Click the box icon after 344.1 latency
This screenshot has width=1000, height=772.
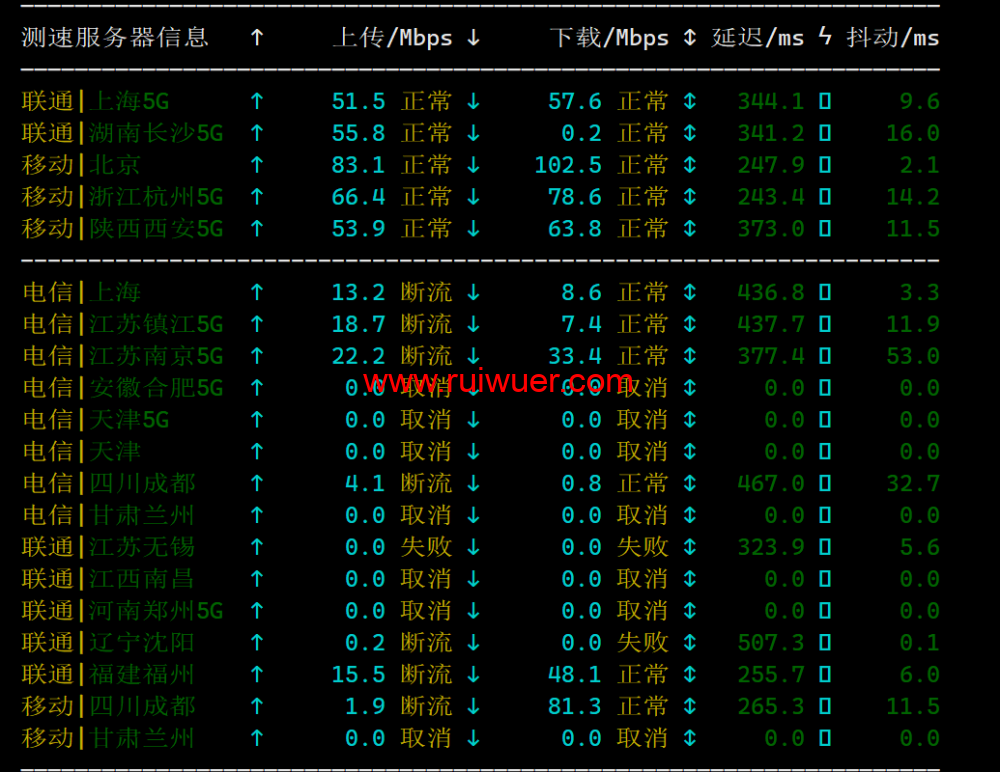coord(825,102)
